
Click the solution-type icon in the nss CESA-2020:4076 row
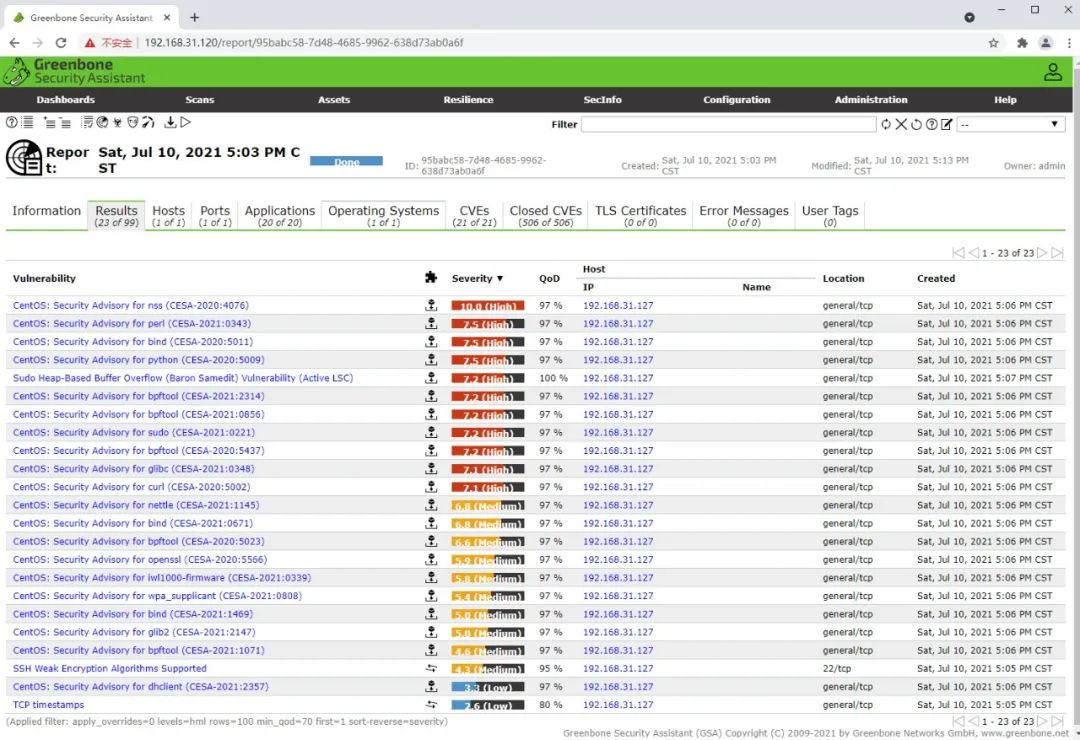[x=431, y=305]
